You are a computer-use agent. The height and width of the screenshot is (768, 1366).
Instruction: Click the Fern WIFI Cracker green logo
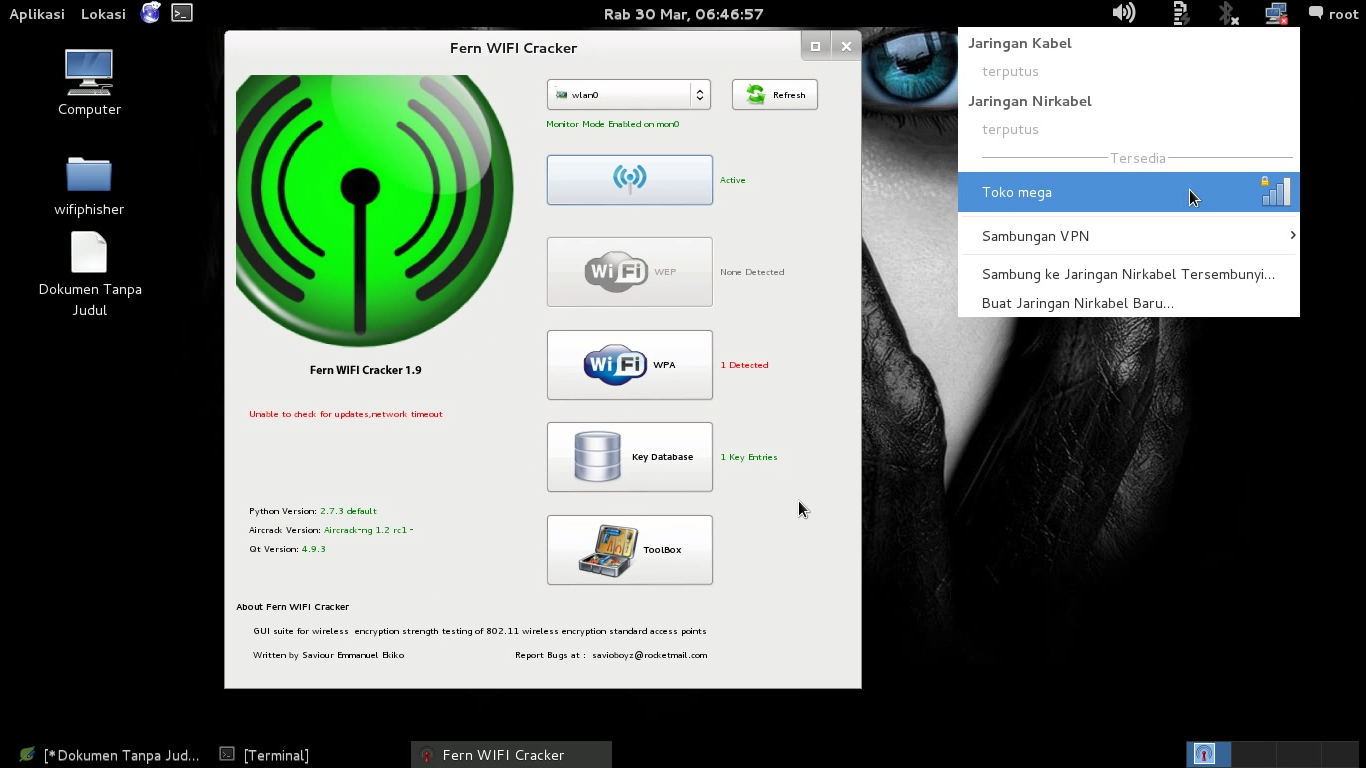pos(374,211)
